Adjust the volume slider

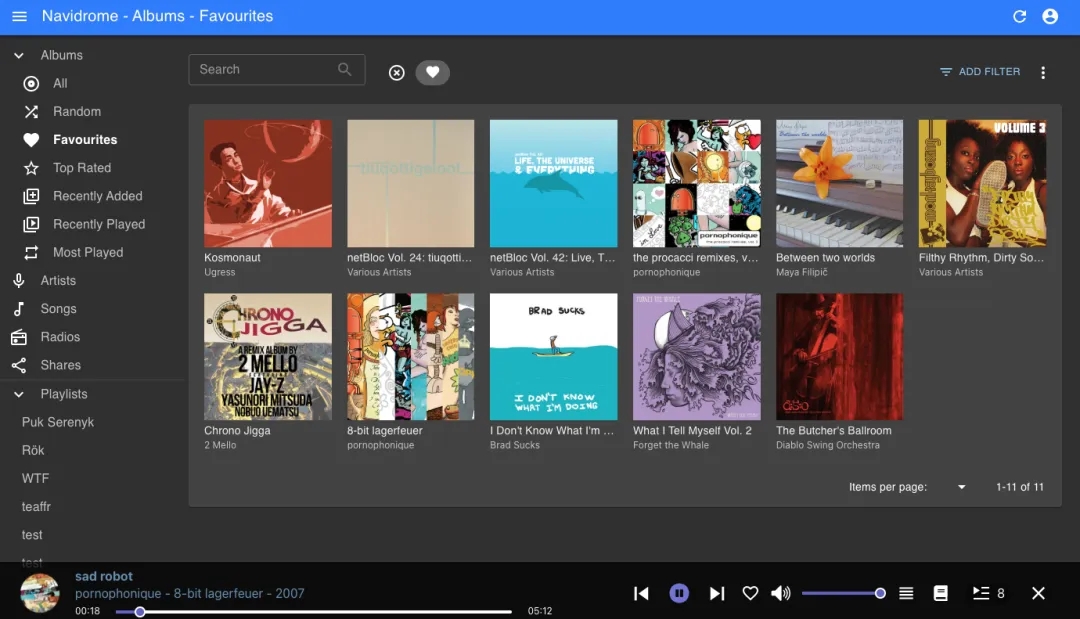click(844, 593)
